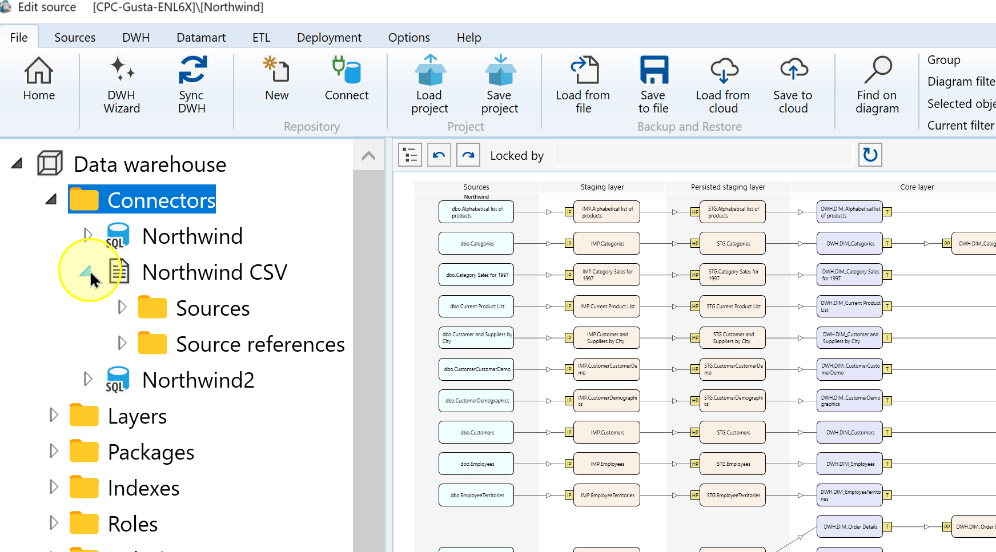Select the DWH.DIM_Customers core node
The width and height of the screenshot is (996, 552).
click(849, 433)
